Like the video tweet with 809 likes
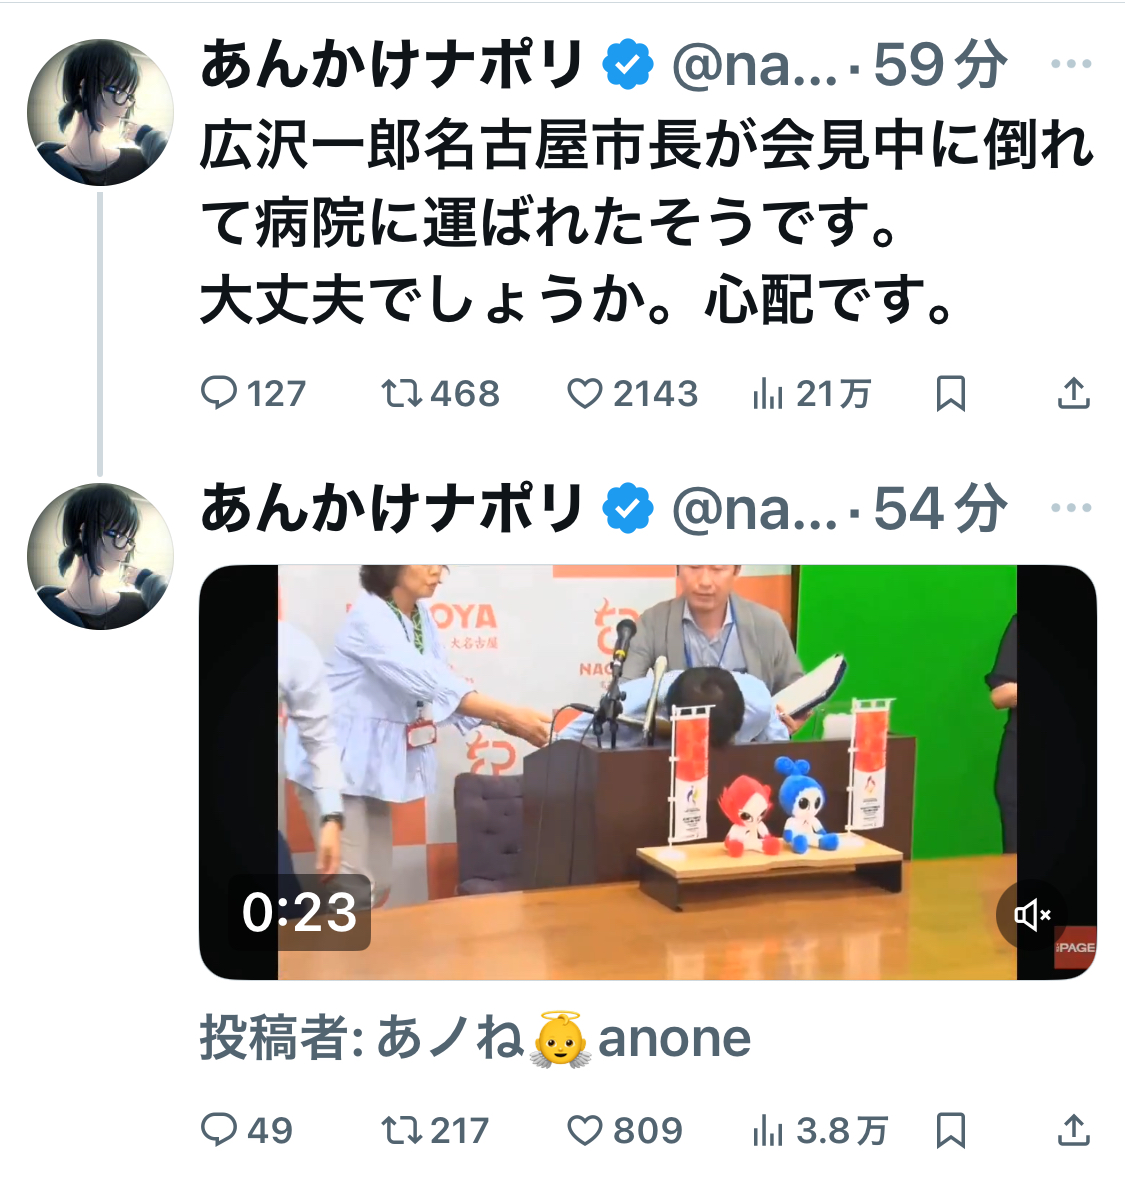The height and width of the screenshot is (1180, 1125). (x=625, y=1130)
